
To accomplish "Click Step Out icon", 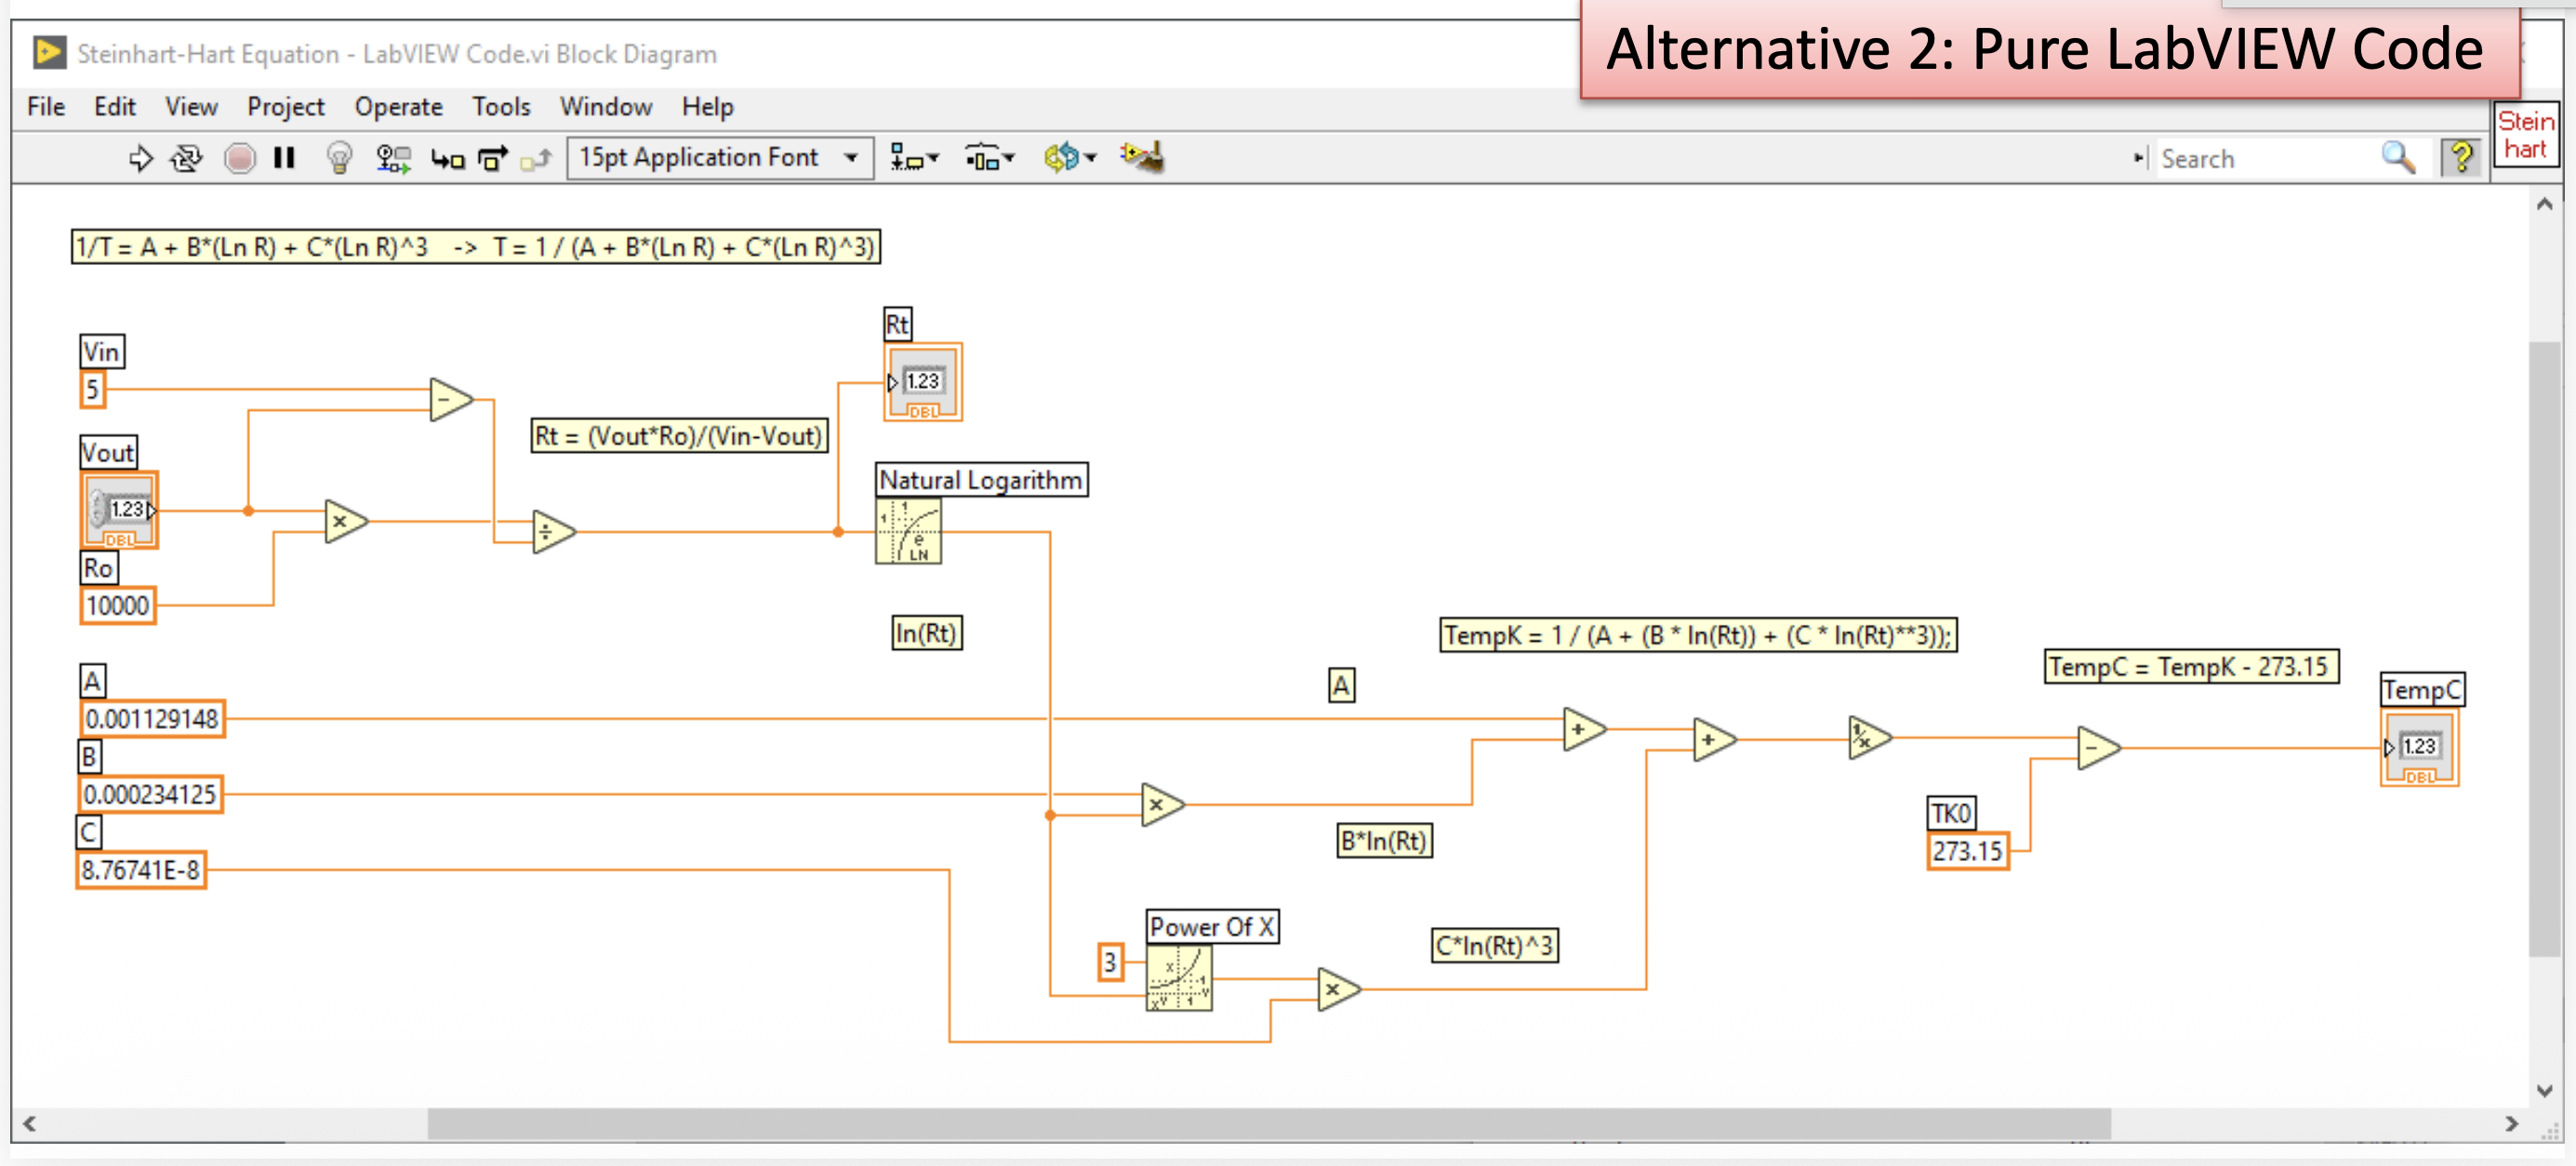I will pyautogui.click(x=537, y=158).
